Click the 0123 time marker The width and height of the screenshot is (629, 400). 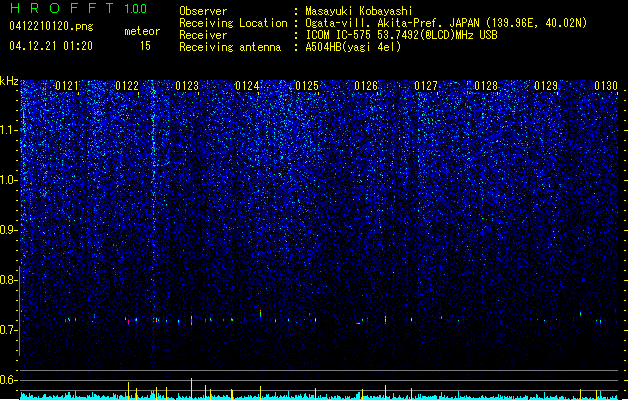[187, 86]
